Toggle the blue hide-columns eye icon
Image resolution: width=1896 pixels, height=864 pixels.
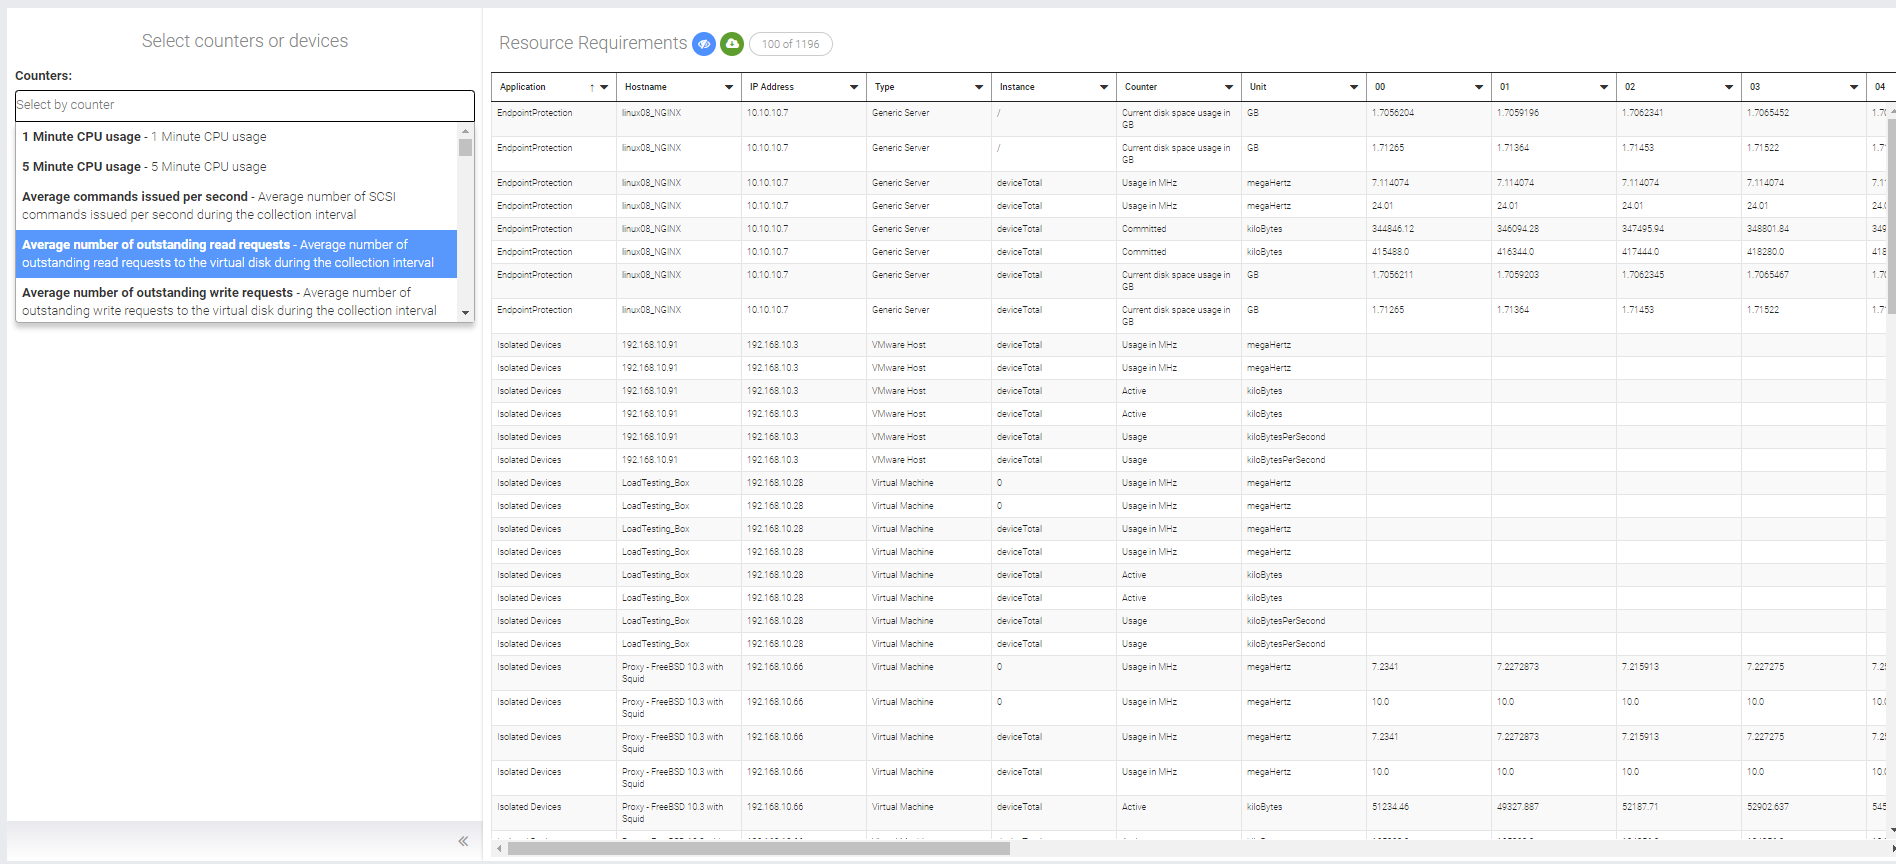tap(704, 44)
